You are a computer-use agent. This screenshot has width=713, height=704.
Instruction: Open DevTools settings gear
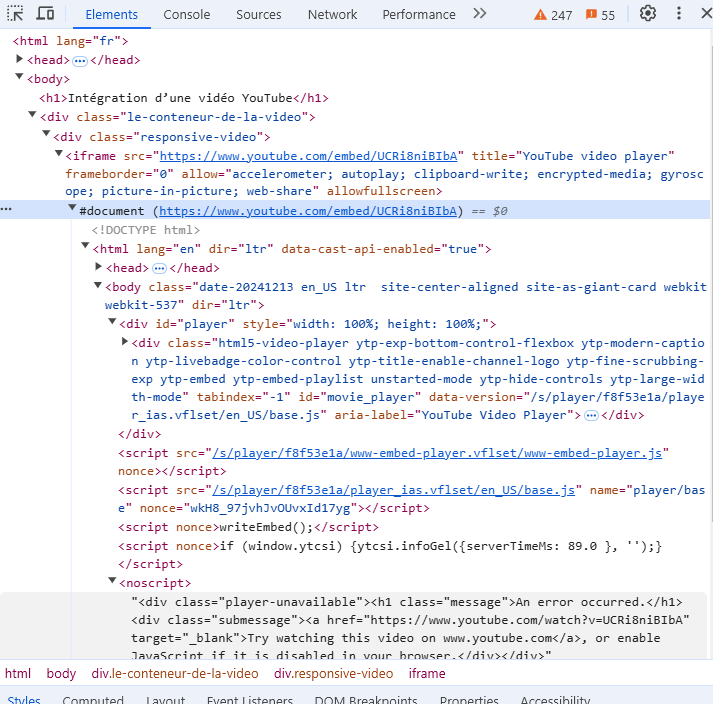tap(648, 14)
